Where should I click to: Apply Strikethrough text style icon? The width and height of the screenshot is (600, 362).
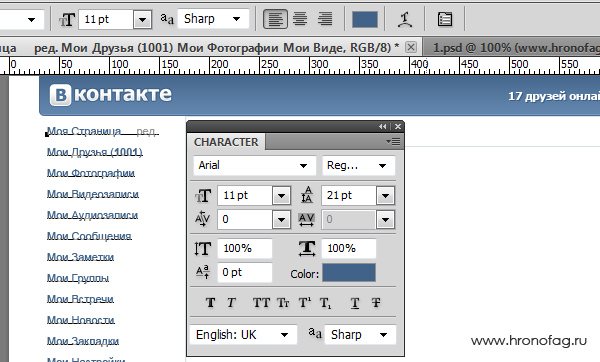tap(376, 303)
